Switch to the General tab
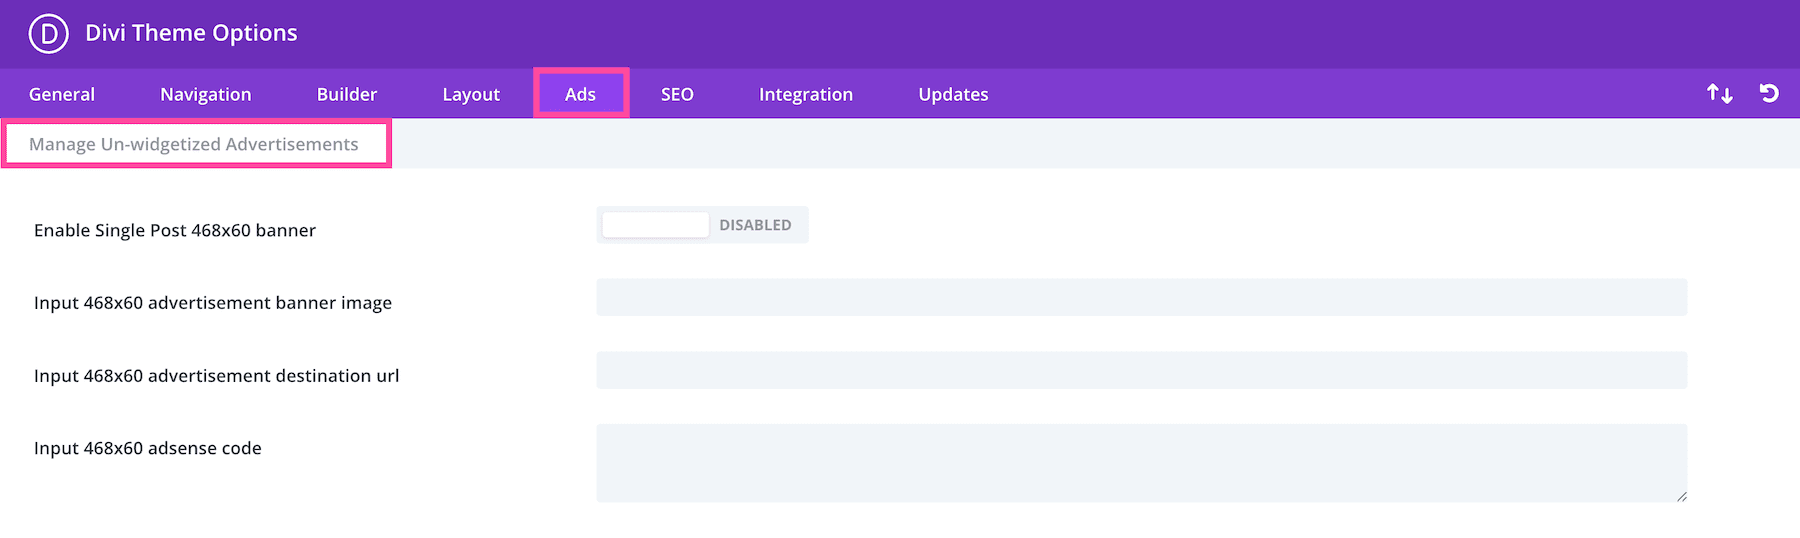1800x538 pixels. coord(62,94)
